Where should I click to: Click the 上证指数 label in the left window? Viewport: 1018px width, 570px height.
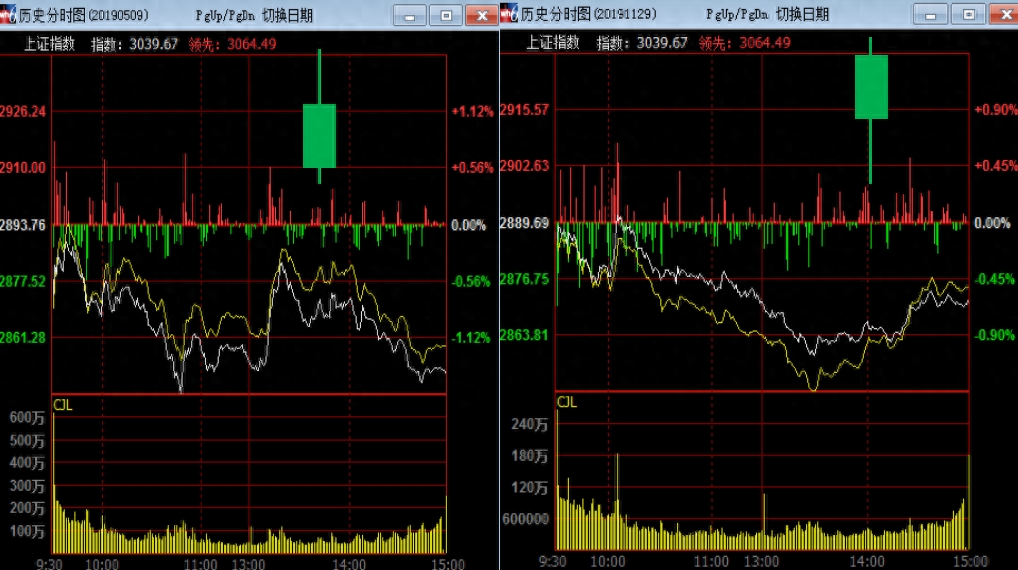point(49,43)
